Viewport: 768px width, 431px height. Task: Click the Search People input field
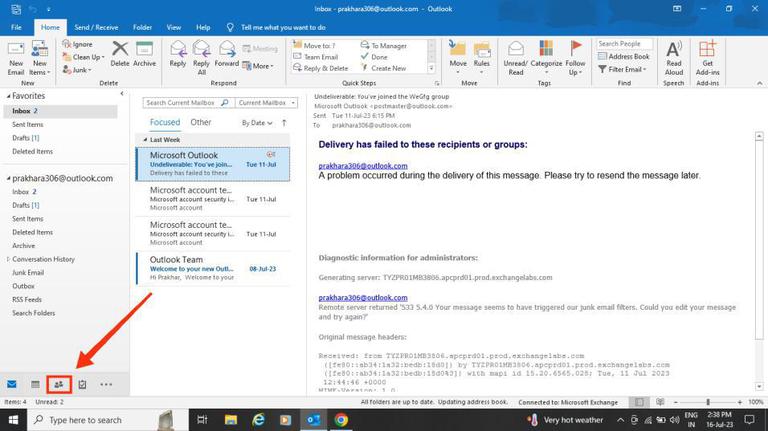point(624,44)
